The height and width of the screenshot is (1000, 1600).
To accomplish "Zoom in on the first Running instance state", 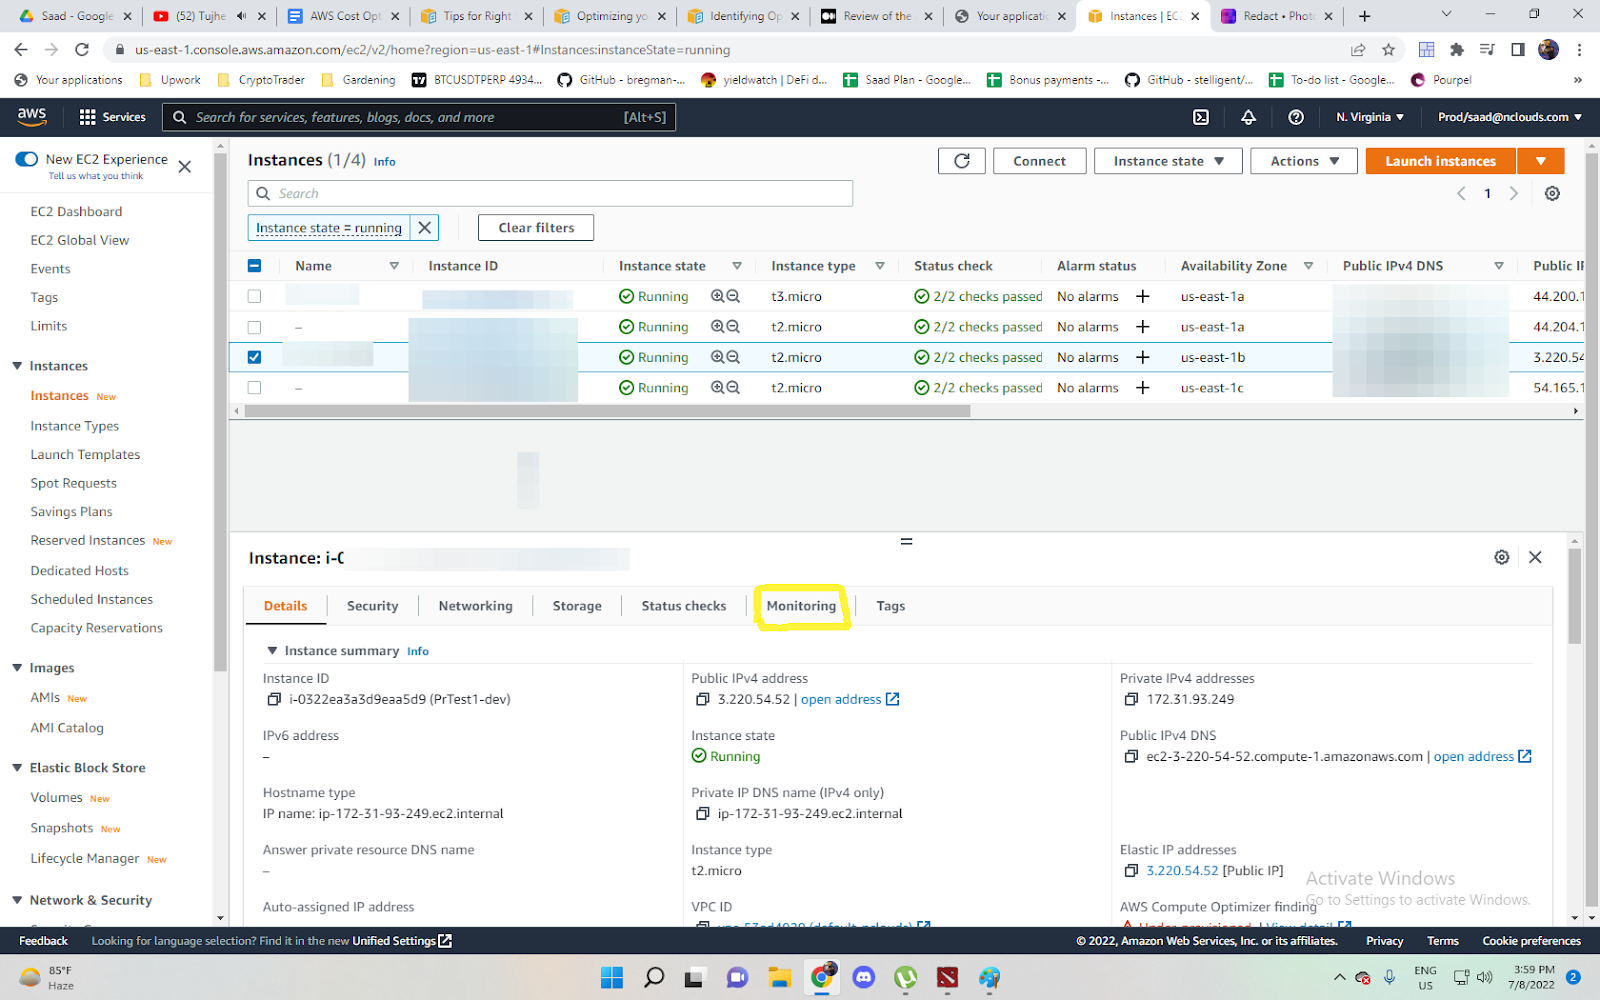I will (x=716, y=296).
